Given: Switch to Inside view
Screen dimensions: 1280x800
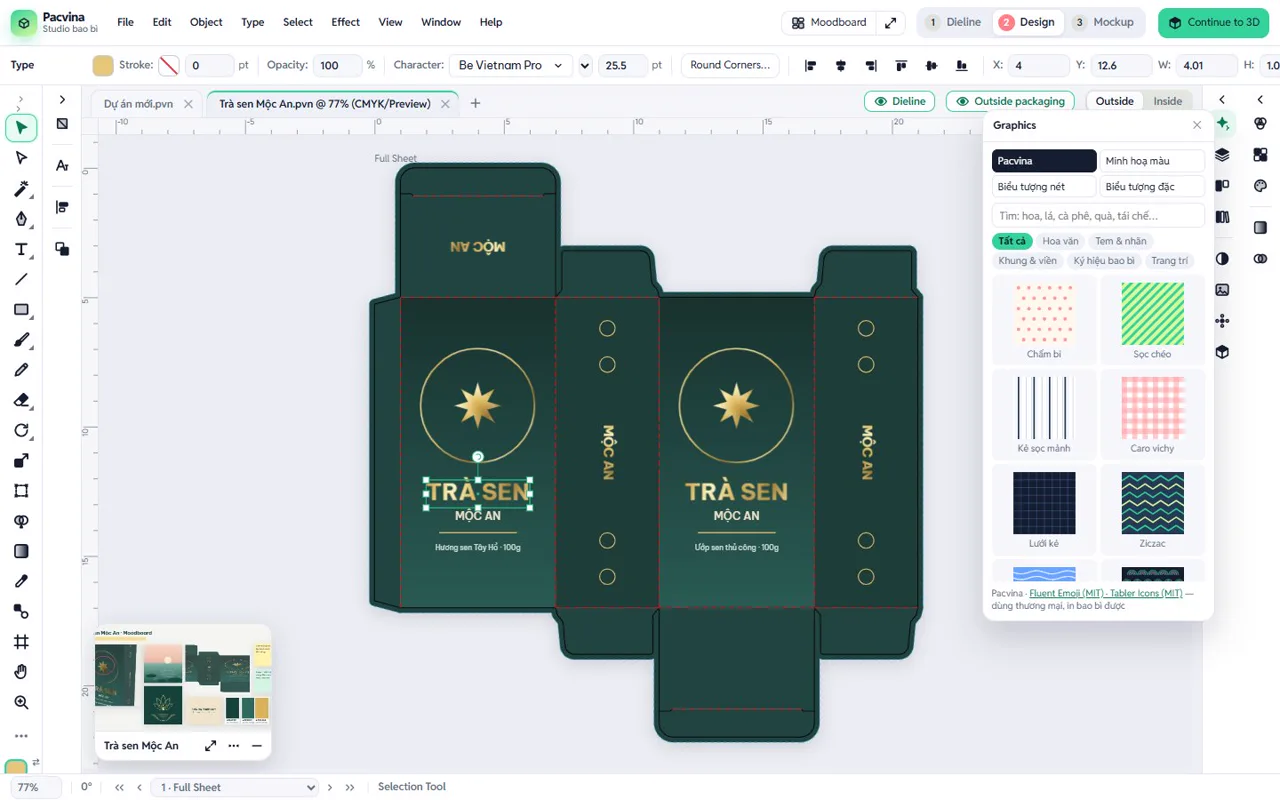Looking at the screenshot, I should coord(1167,101).
